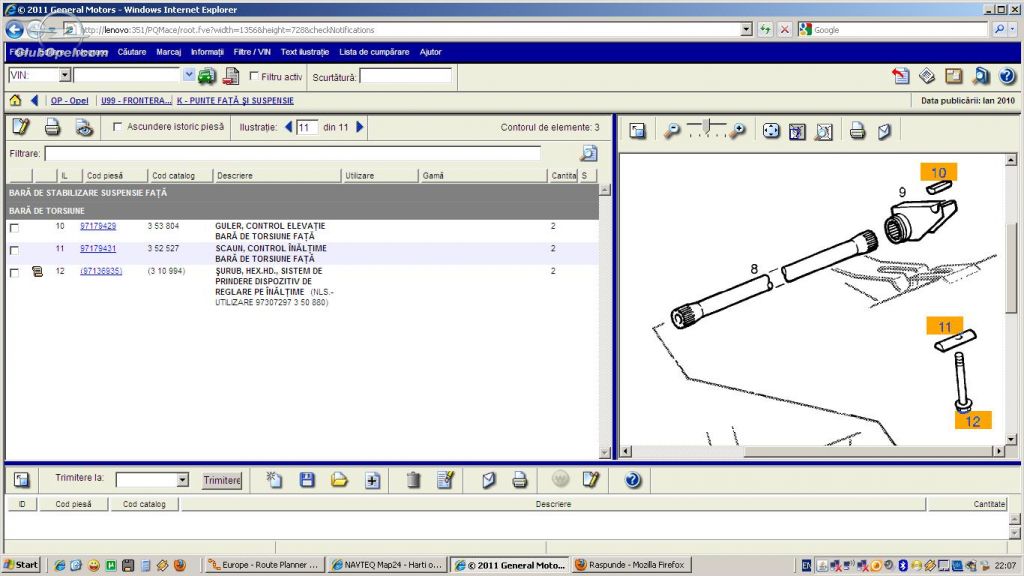The height and width of the screenshot is (576, 1024).
Task: Open the Ajutor menu
Action: [430, 52]
